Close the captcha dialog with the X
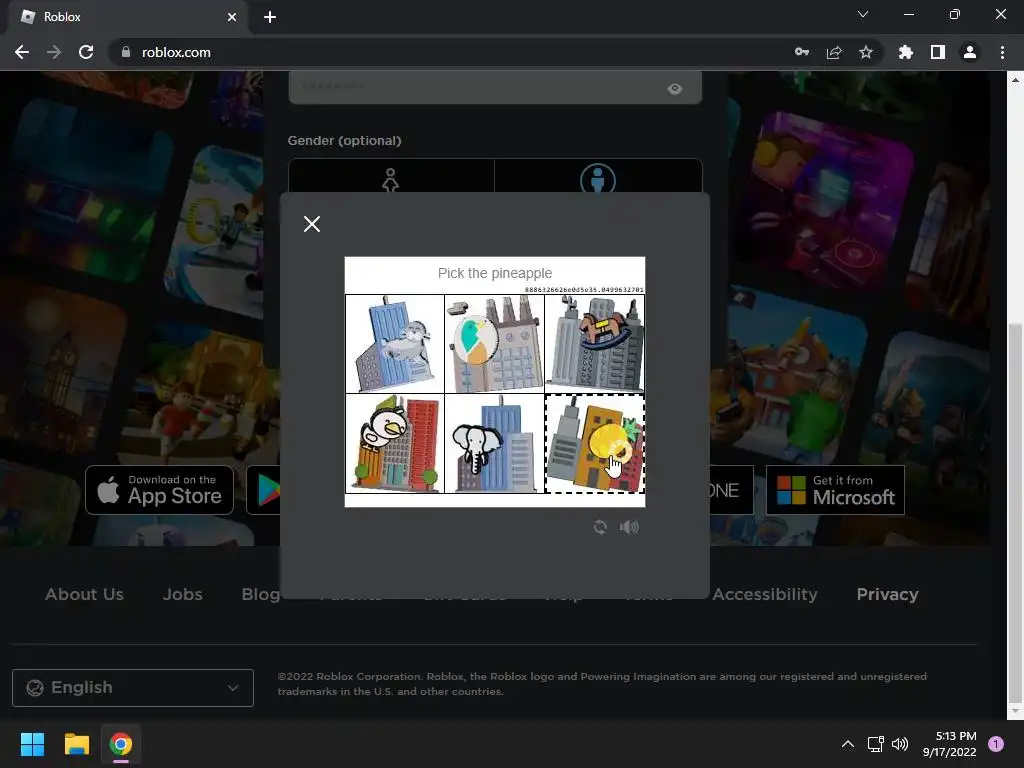 tap(312, 224)
